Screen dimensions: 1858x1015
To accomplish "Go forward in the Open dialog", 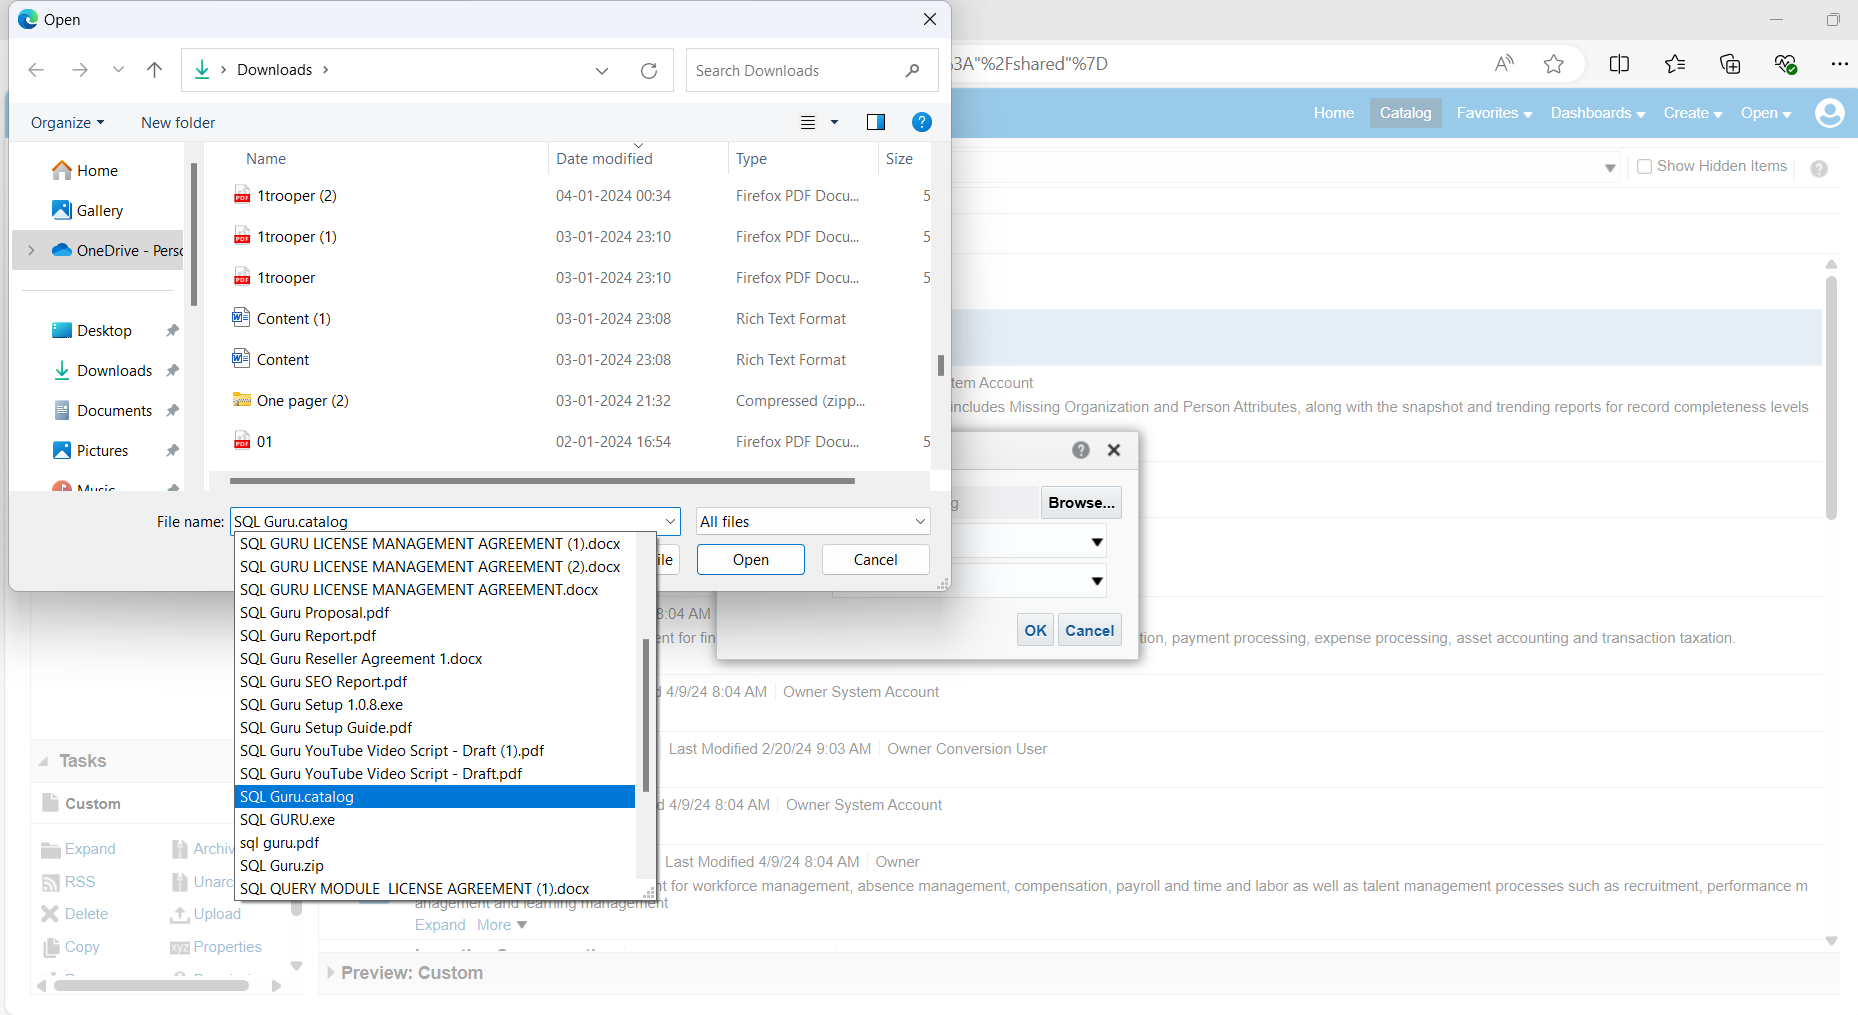I will 80,70.
